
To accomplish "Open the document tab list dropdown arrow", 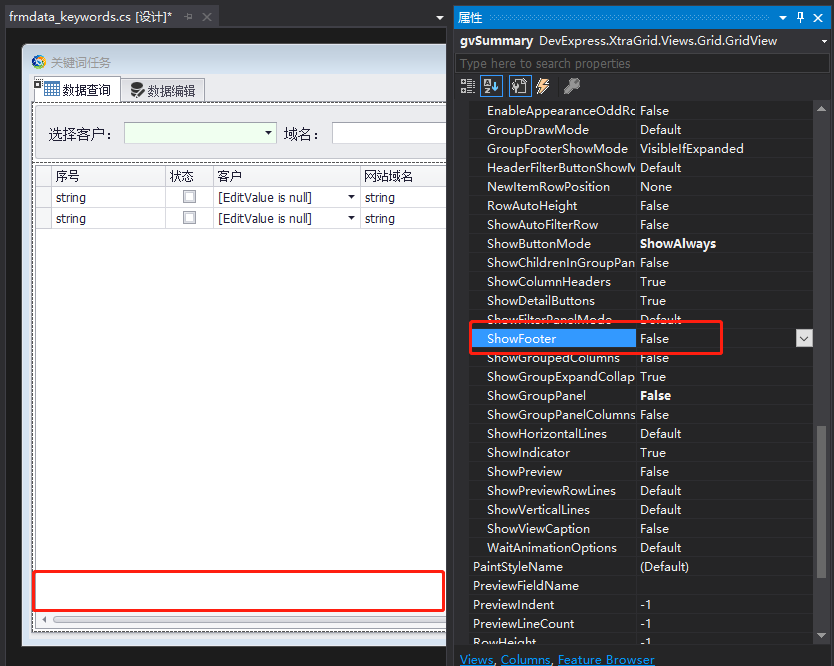I will 440,18.
